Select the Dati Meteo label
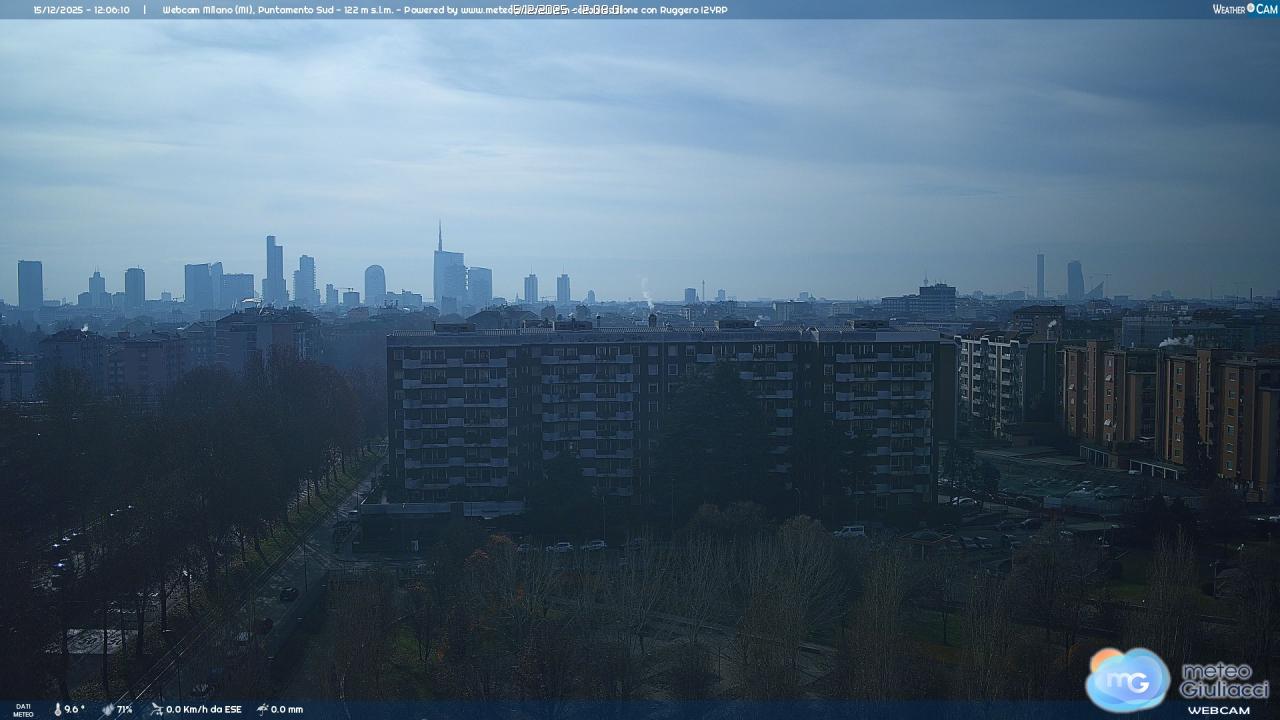The width and height of the screenshot is (1280, 720). (23, 709)
